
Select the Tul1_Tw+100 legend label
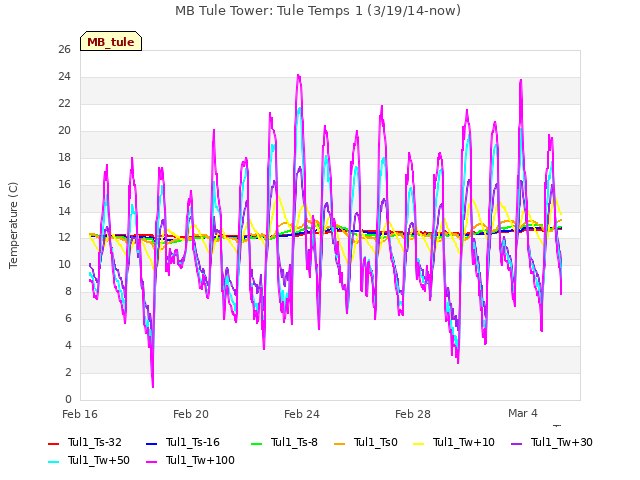[200, 460]
